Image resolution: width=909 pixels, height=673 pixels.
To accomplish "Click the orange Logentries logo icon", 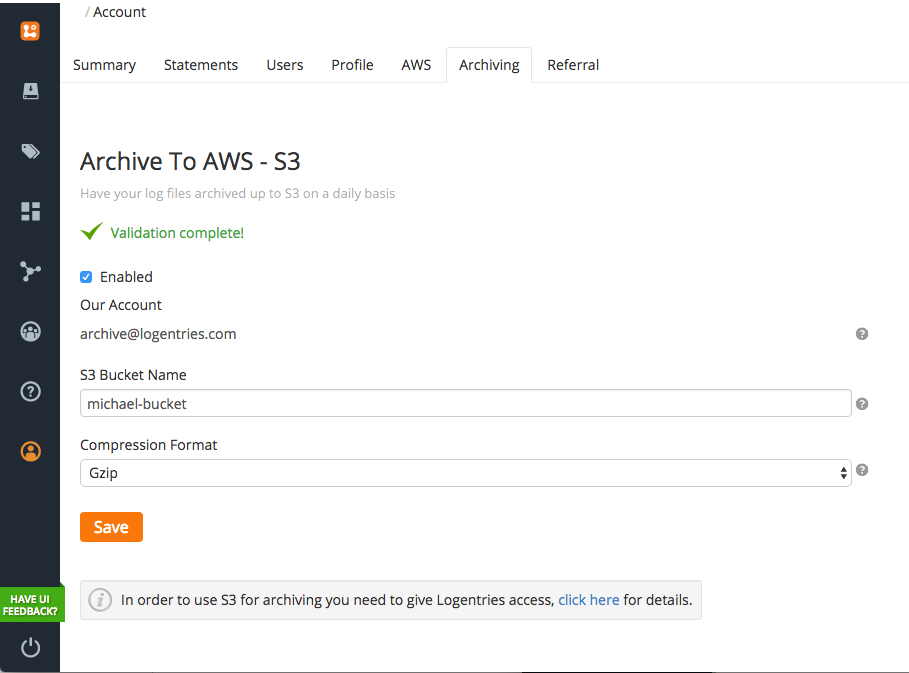I will coord(30,31).
